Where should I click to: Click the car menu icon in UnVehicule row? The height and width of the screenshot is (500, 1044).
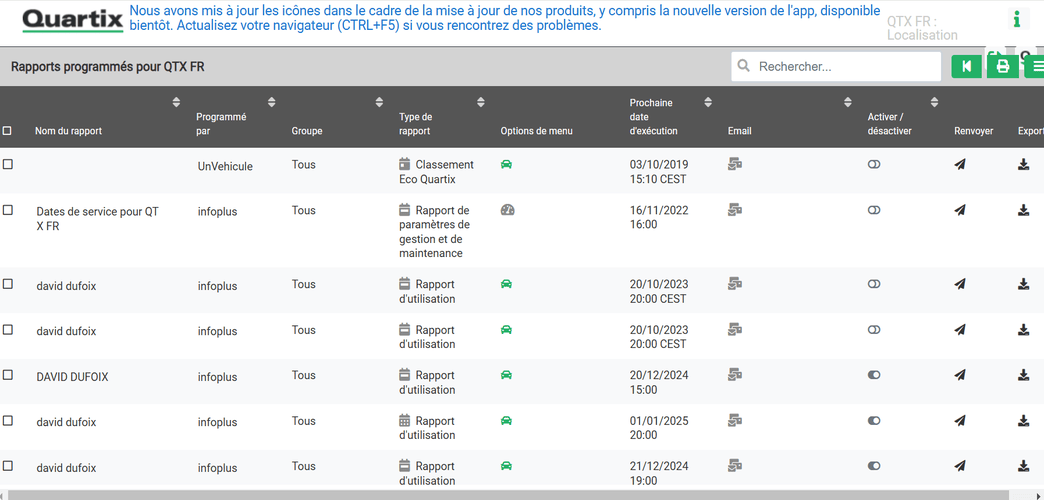click(x=506, y=164)
